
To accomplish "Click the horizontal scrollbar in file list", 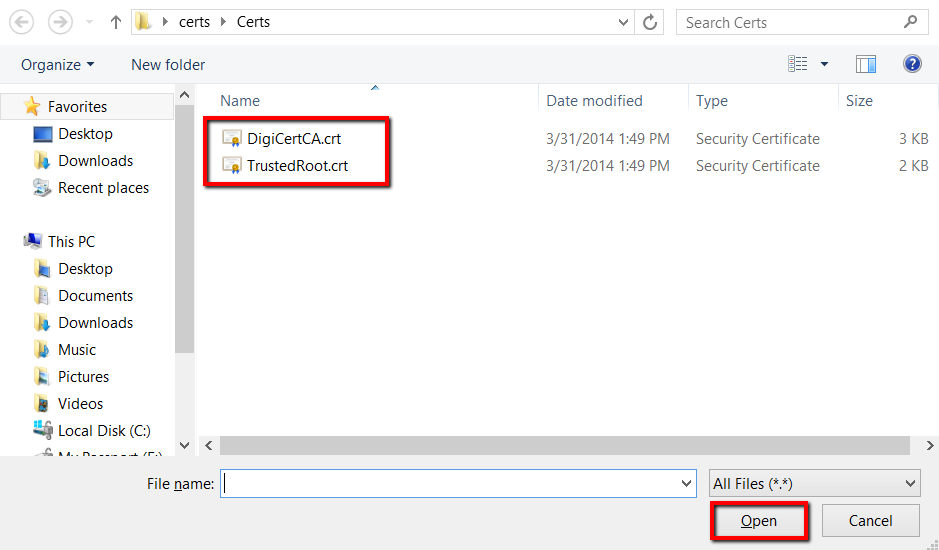I will (x=565, y=445).
